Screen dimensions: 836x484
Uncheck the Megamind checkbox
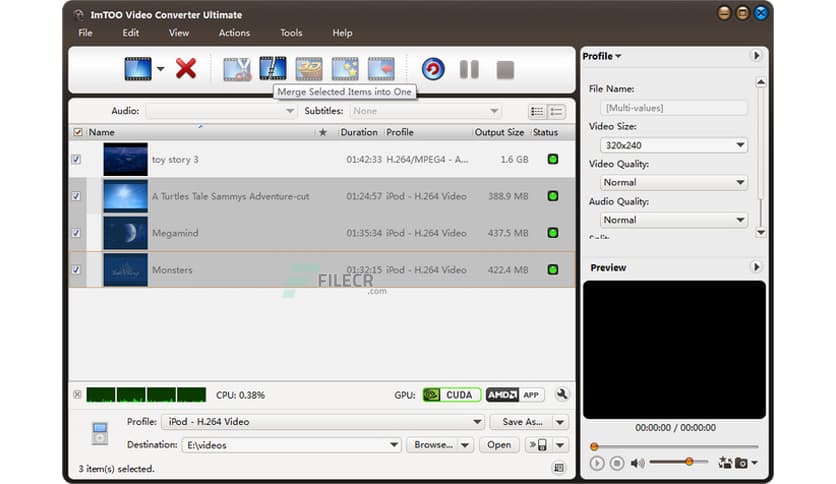76,232
